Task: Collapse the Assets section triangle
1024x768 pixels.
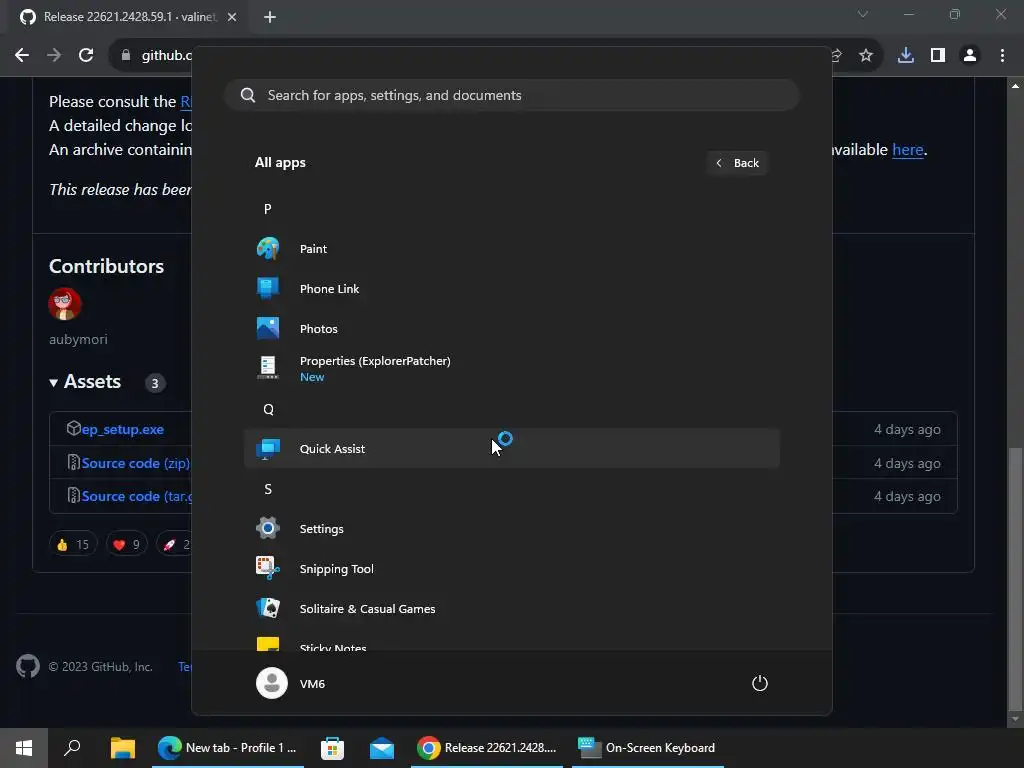Action: coord(54,383)
